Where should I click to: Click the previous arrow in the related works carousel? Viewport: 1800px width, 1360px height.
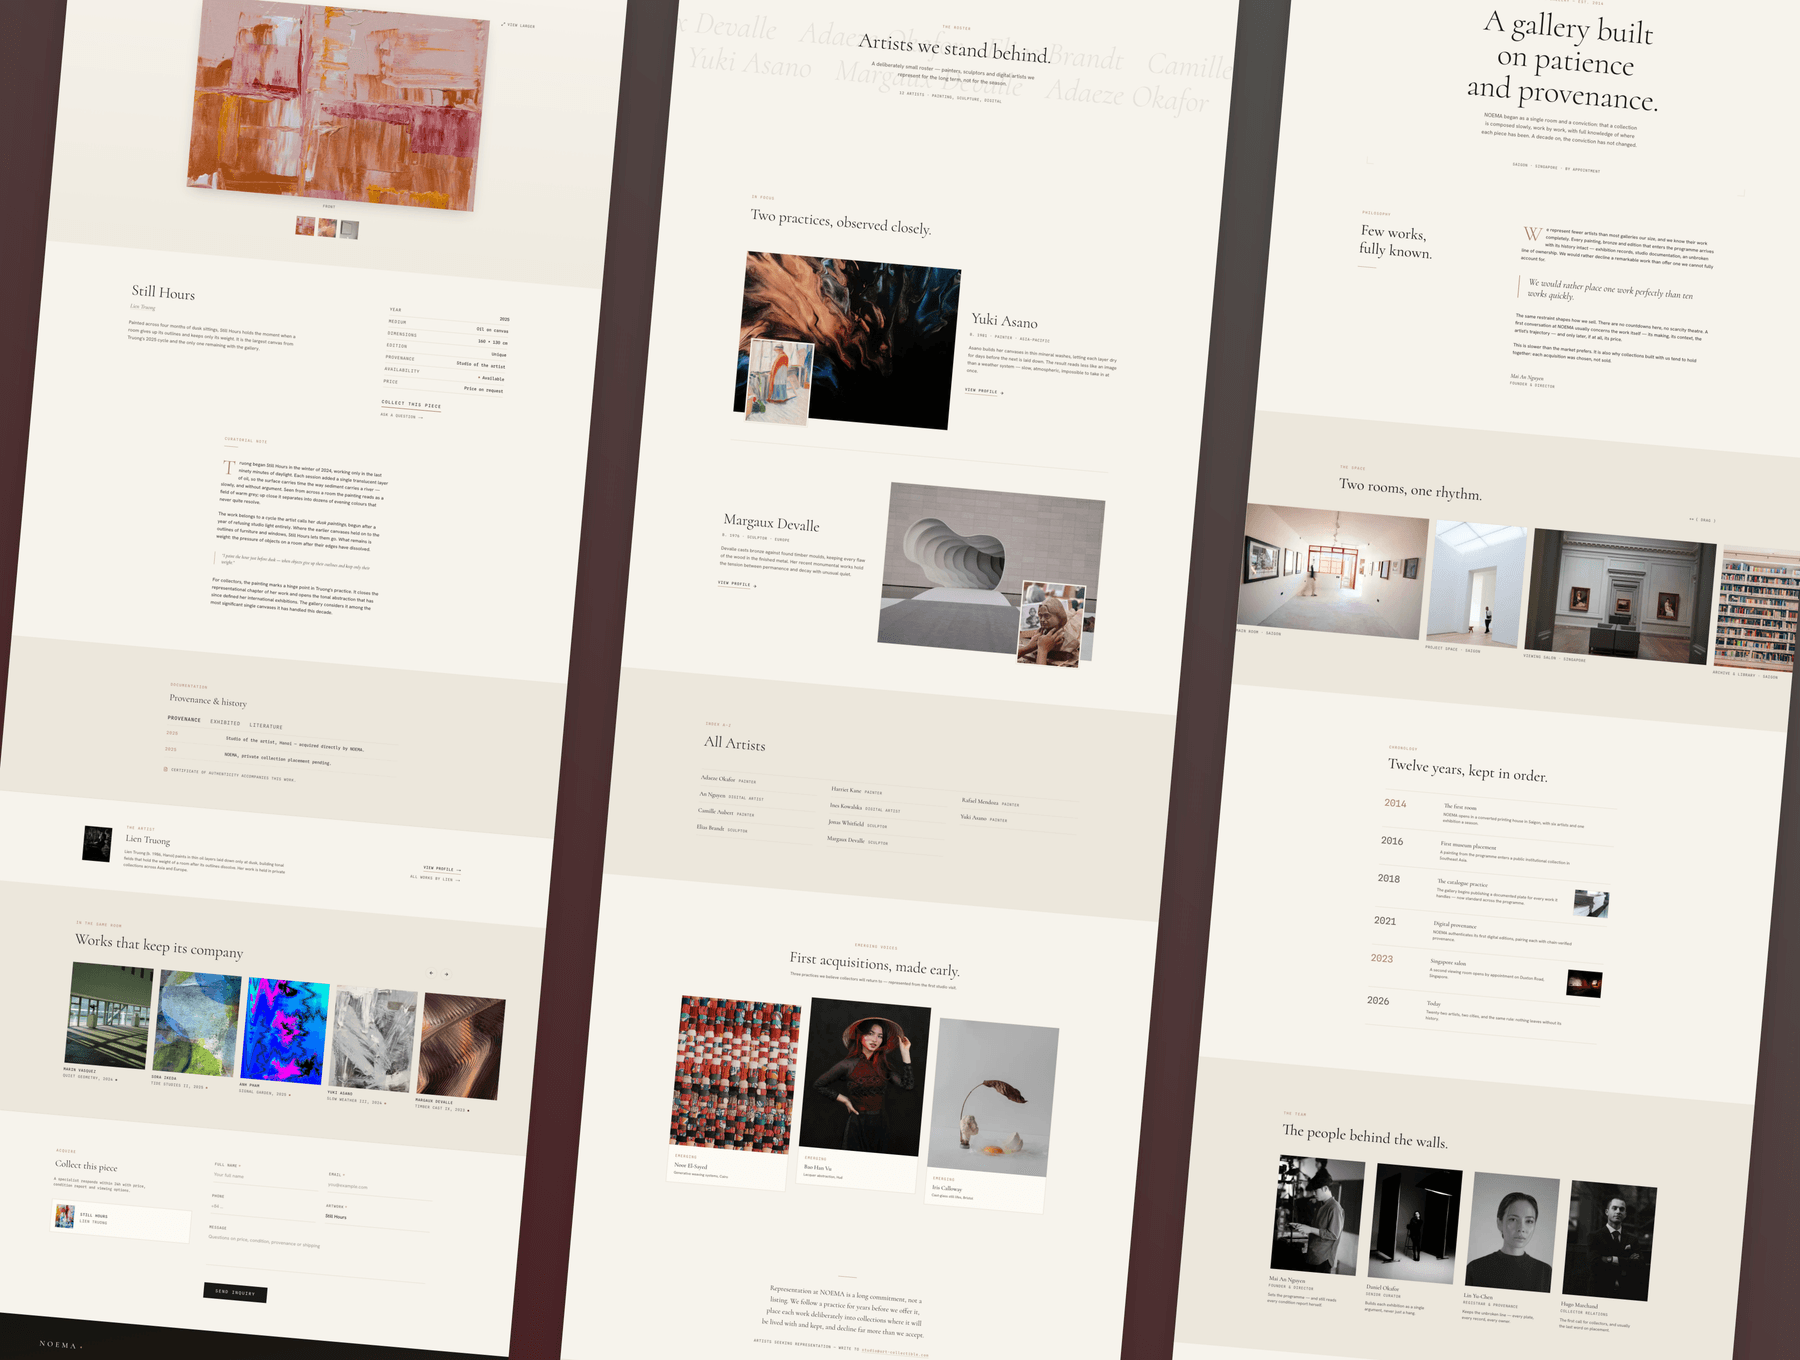[431, 972]
